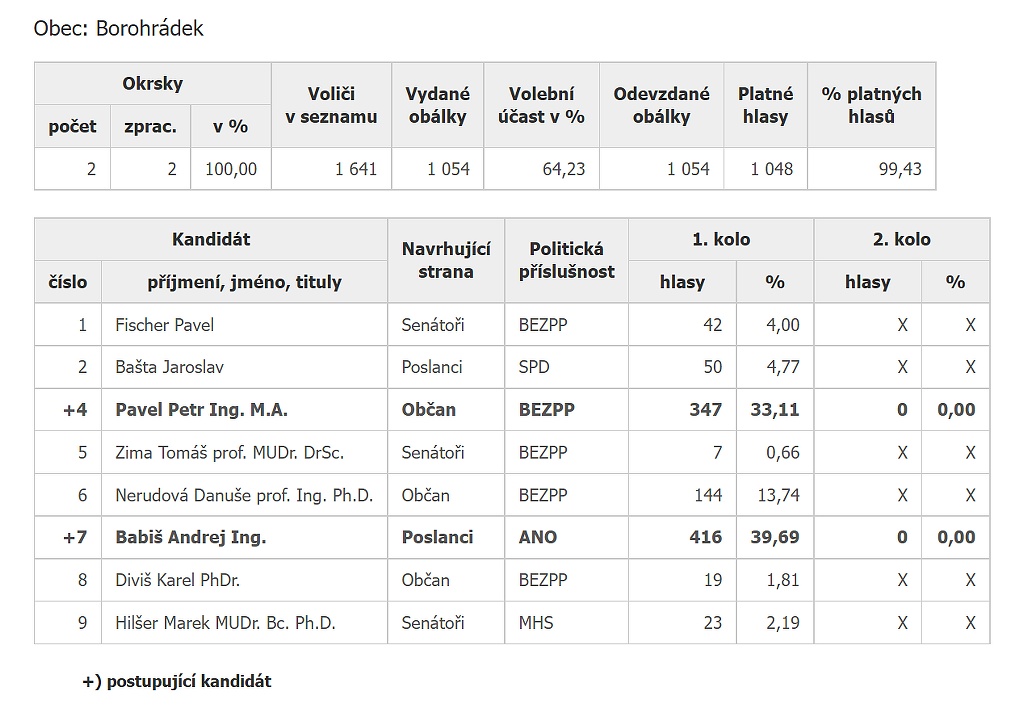
Task: Select Pavel Petr Ing. M.A. row
Action: pos(512,409)
